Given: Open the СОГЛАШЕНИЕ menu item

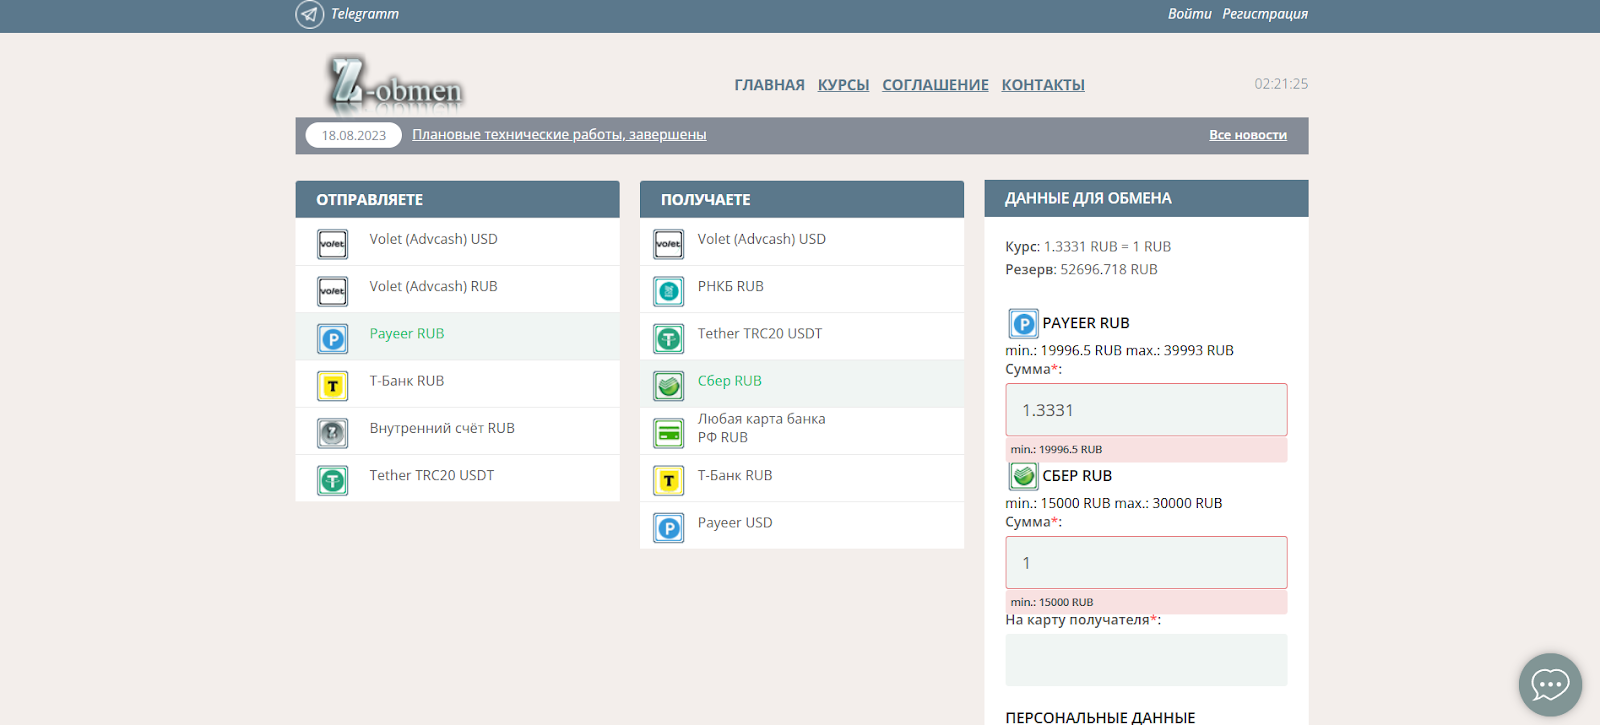Looking at the screenshot, I should click(x=935, y=85).
